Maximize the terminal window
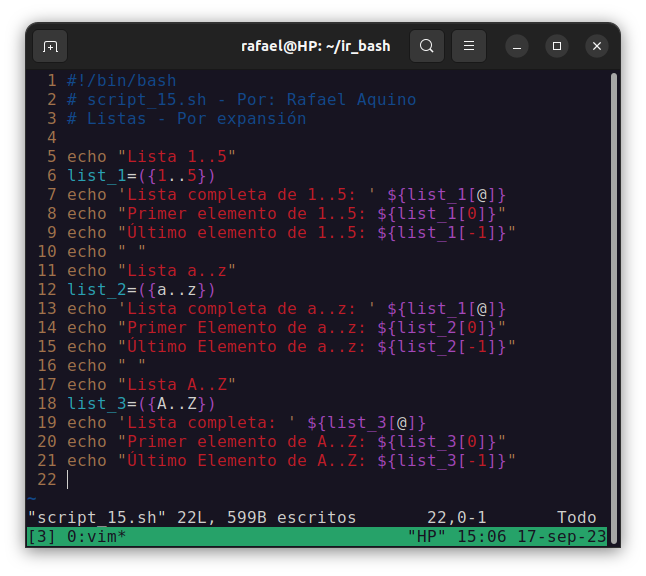 coord(557,46)
